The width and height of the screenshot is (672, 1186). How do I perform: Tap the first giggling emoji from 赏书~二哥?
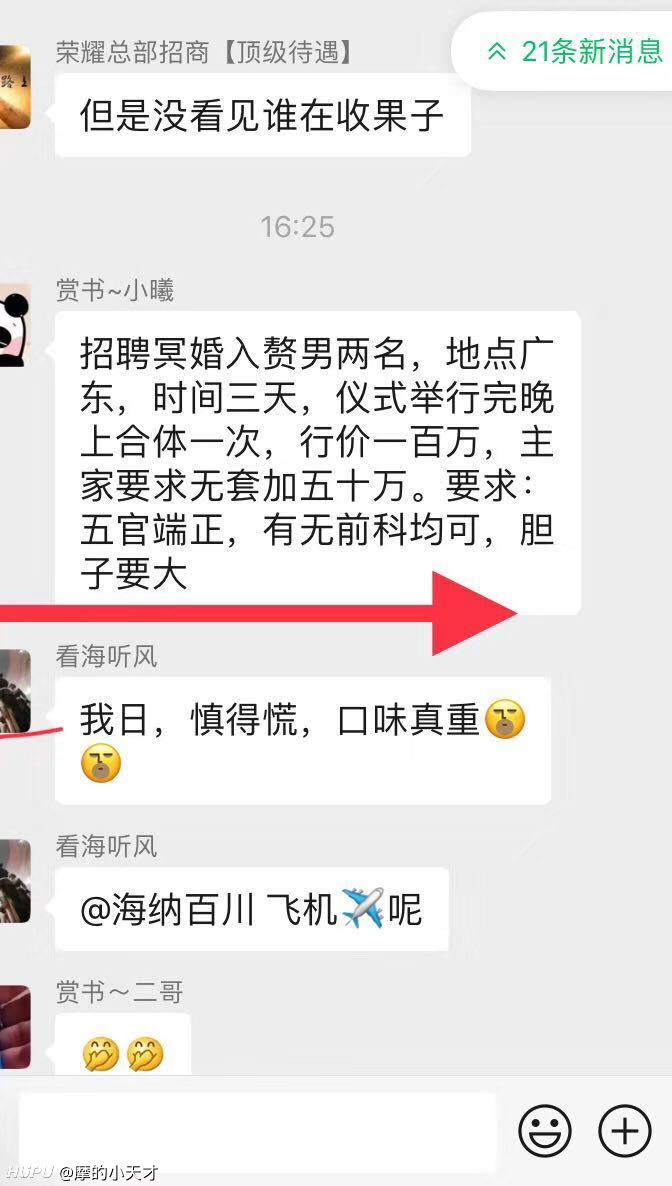101,1054
